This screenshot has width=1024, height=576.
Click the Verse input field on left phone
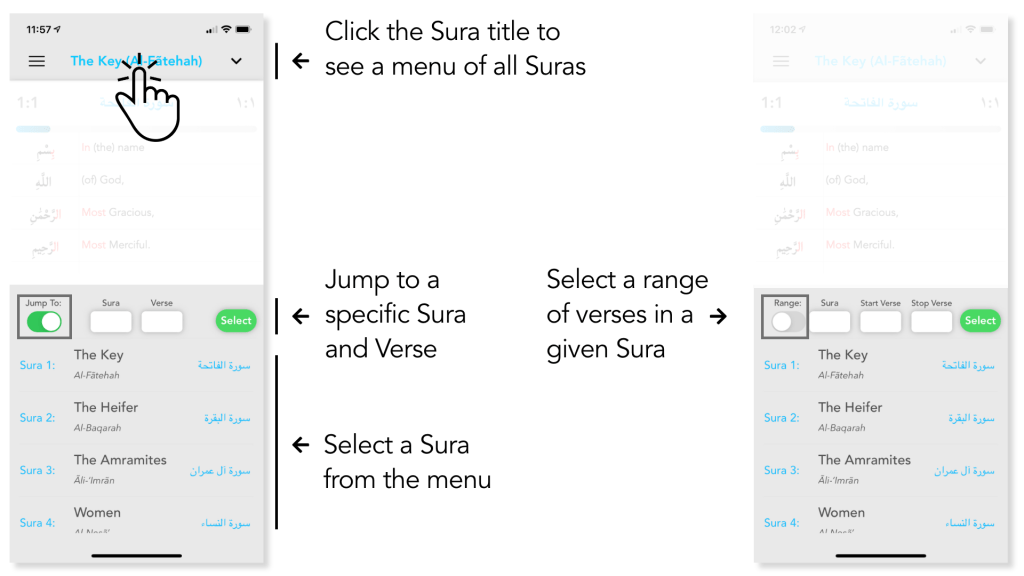pyautogui.click(x=161, y=321)
